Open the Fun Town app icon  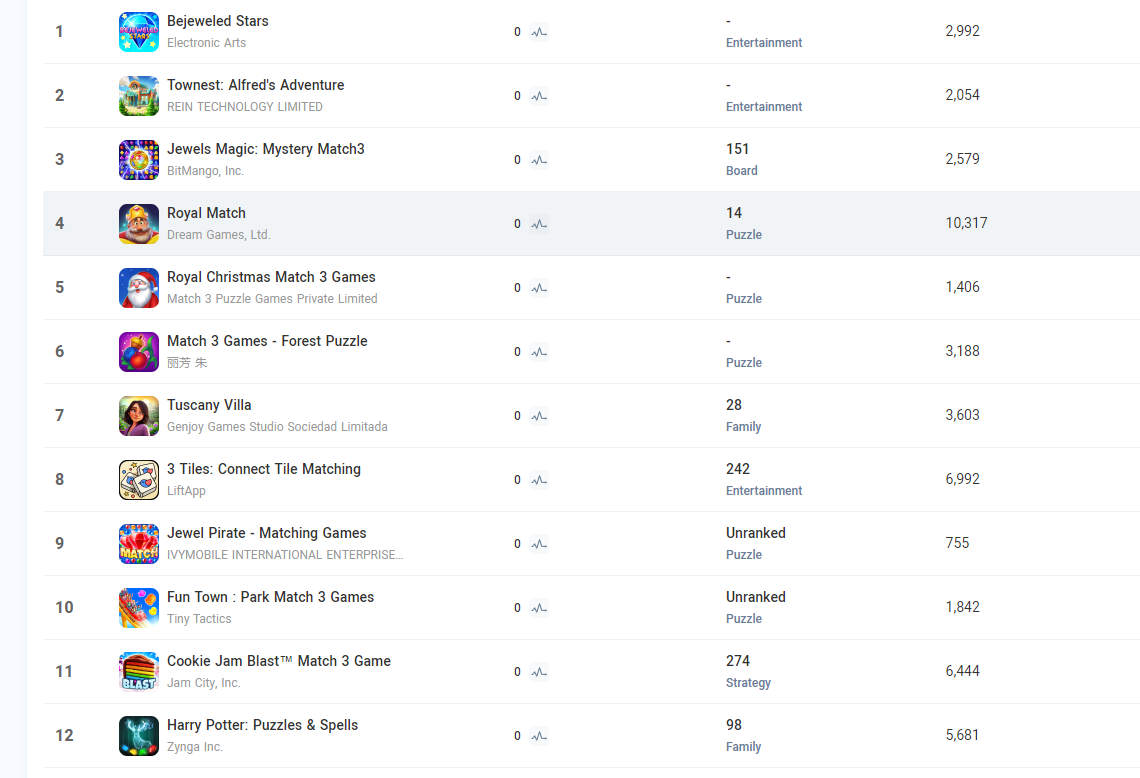tap(138, 608)
